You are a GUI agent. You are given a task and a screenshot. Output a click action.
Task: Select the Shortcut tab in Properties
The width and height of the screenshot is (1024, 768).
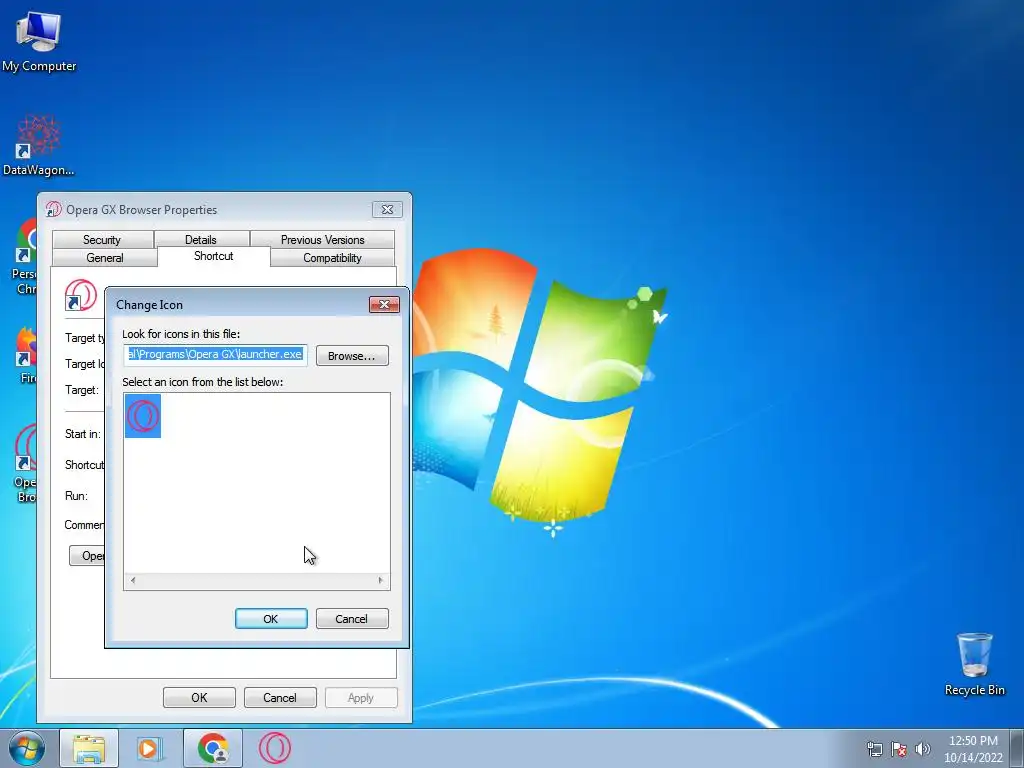coord(214,256)
